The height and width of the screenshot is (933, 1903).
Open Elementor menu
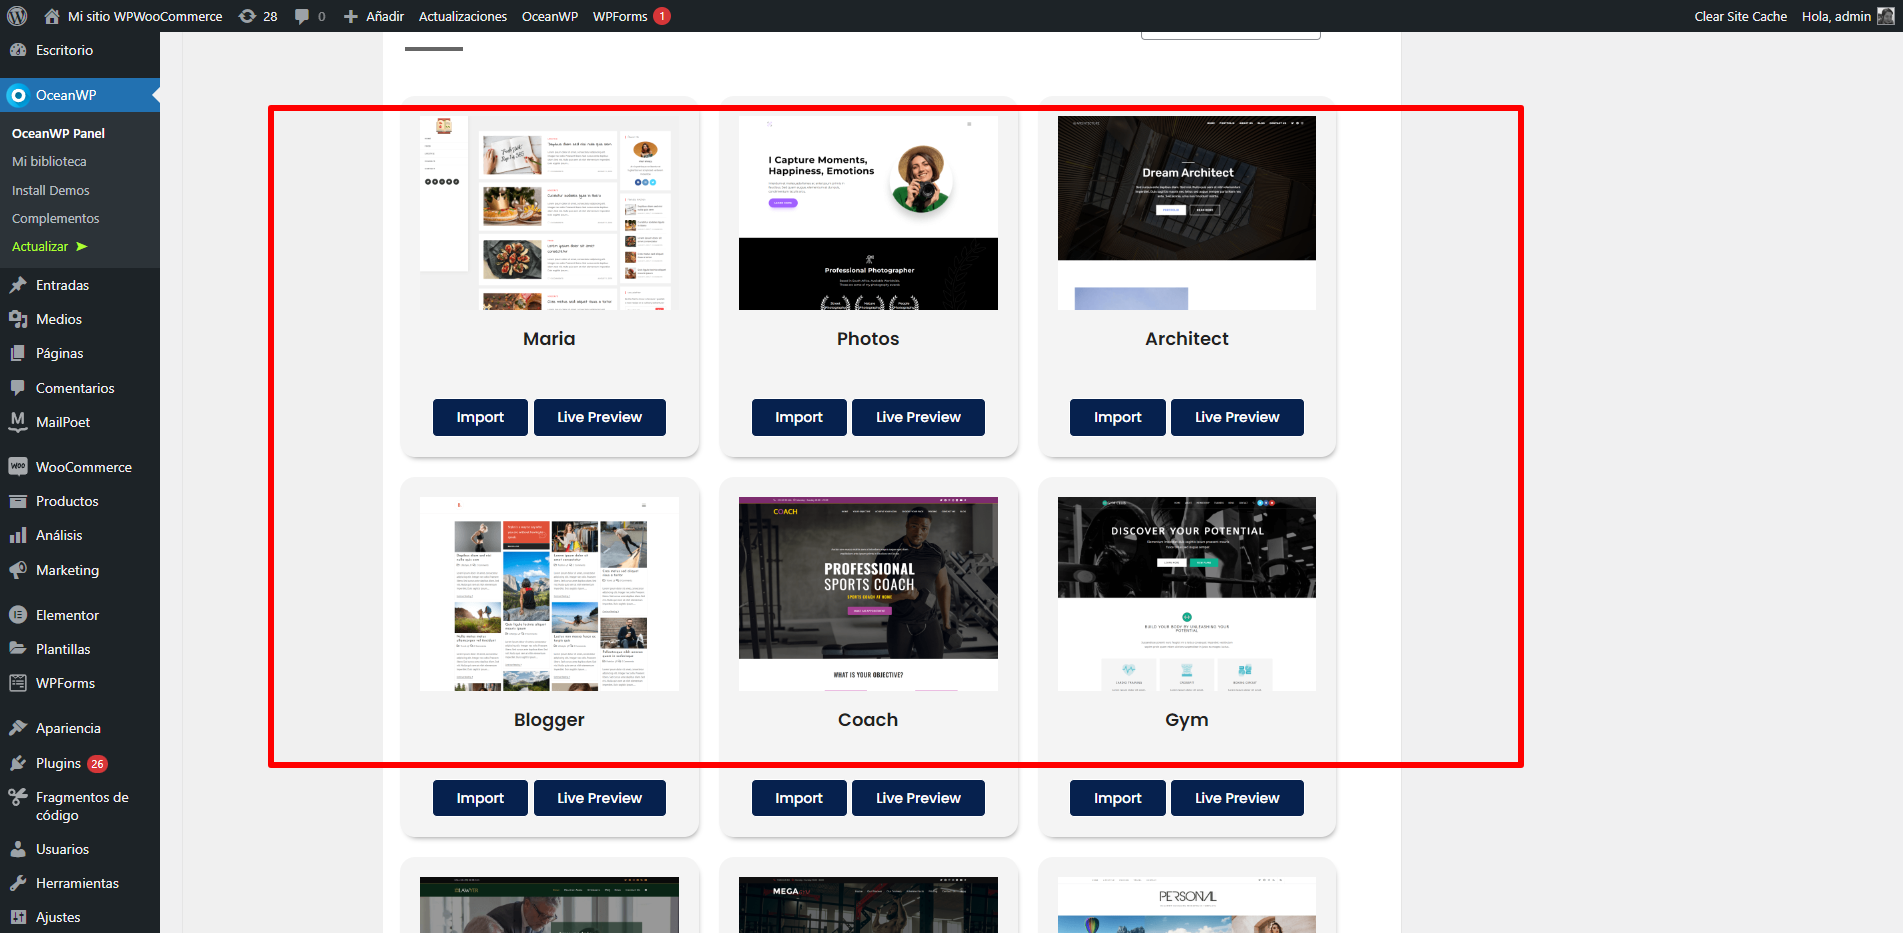tap(80, 615)
